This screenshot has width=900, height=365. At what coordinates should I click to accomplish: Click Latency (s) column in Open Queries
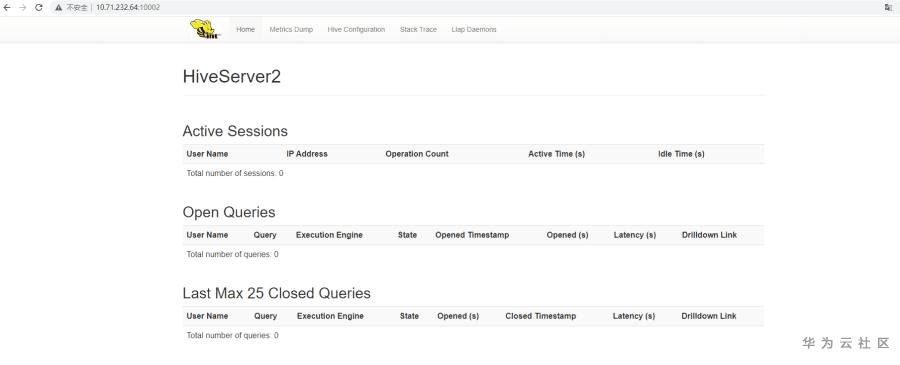(x=635, y=235)
